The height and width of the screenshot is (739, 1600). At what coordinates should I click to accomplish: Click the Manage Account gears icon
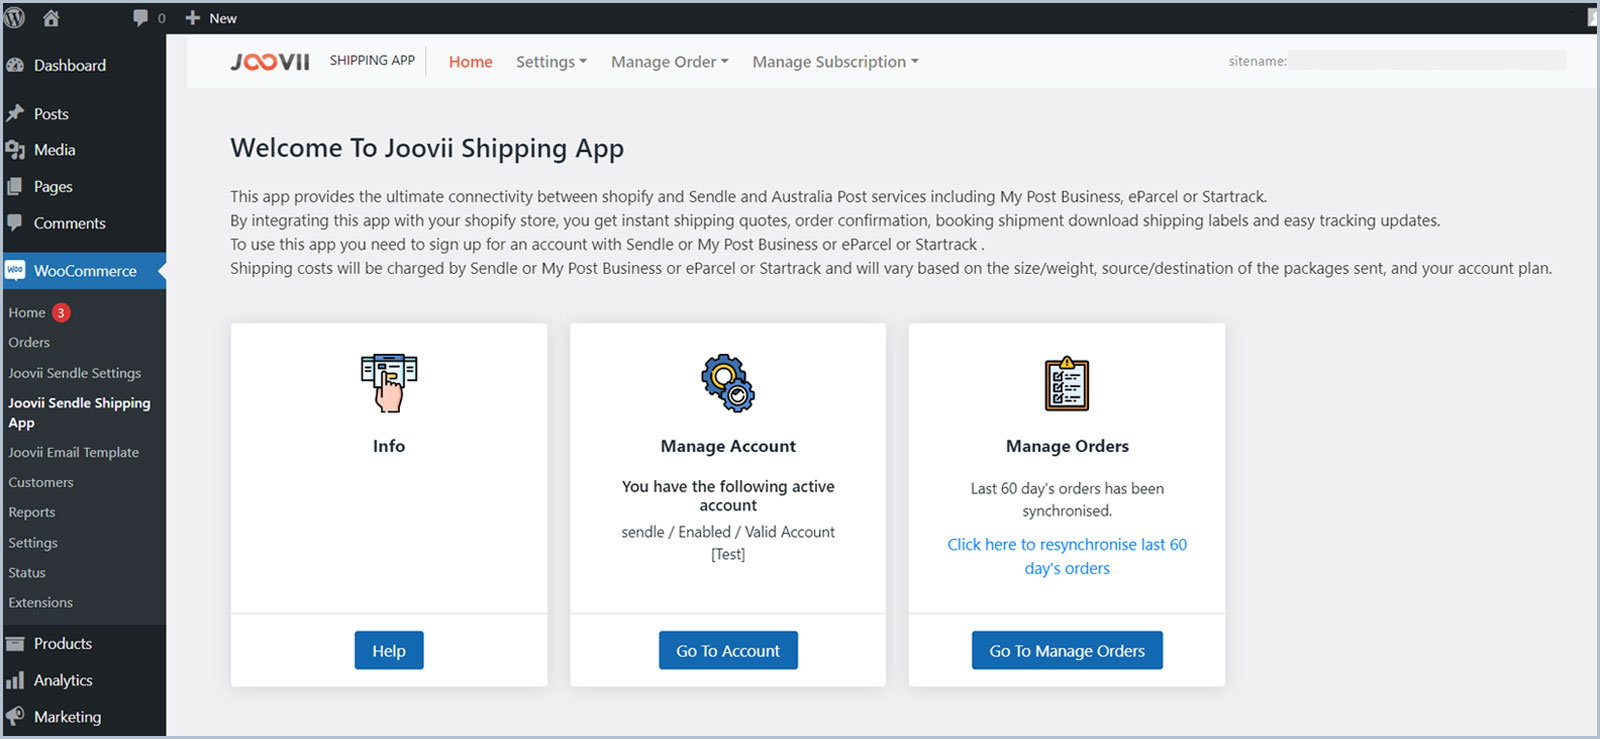(x=728, y=383)
